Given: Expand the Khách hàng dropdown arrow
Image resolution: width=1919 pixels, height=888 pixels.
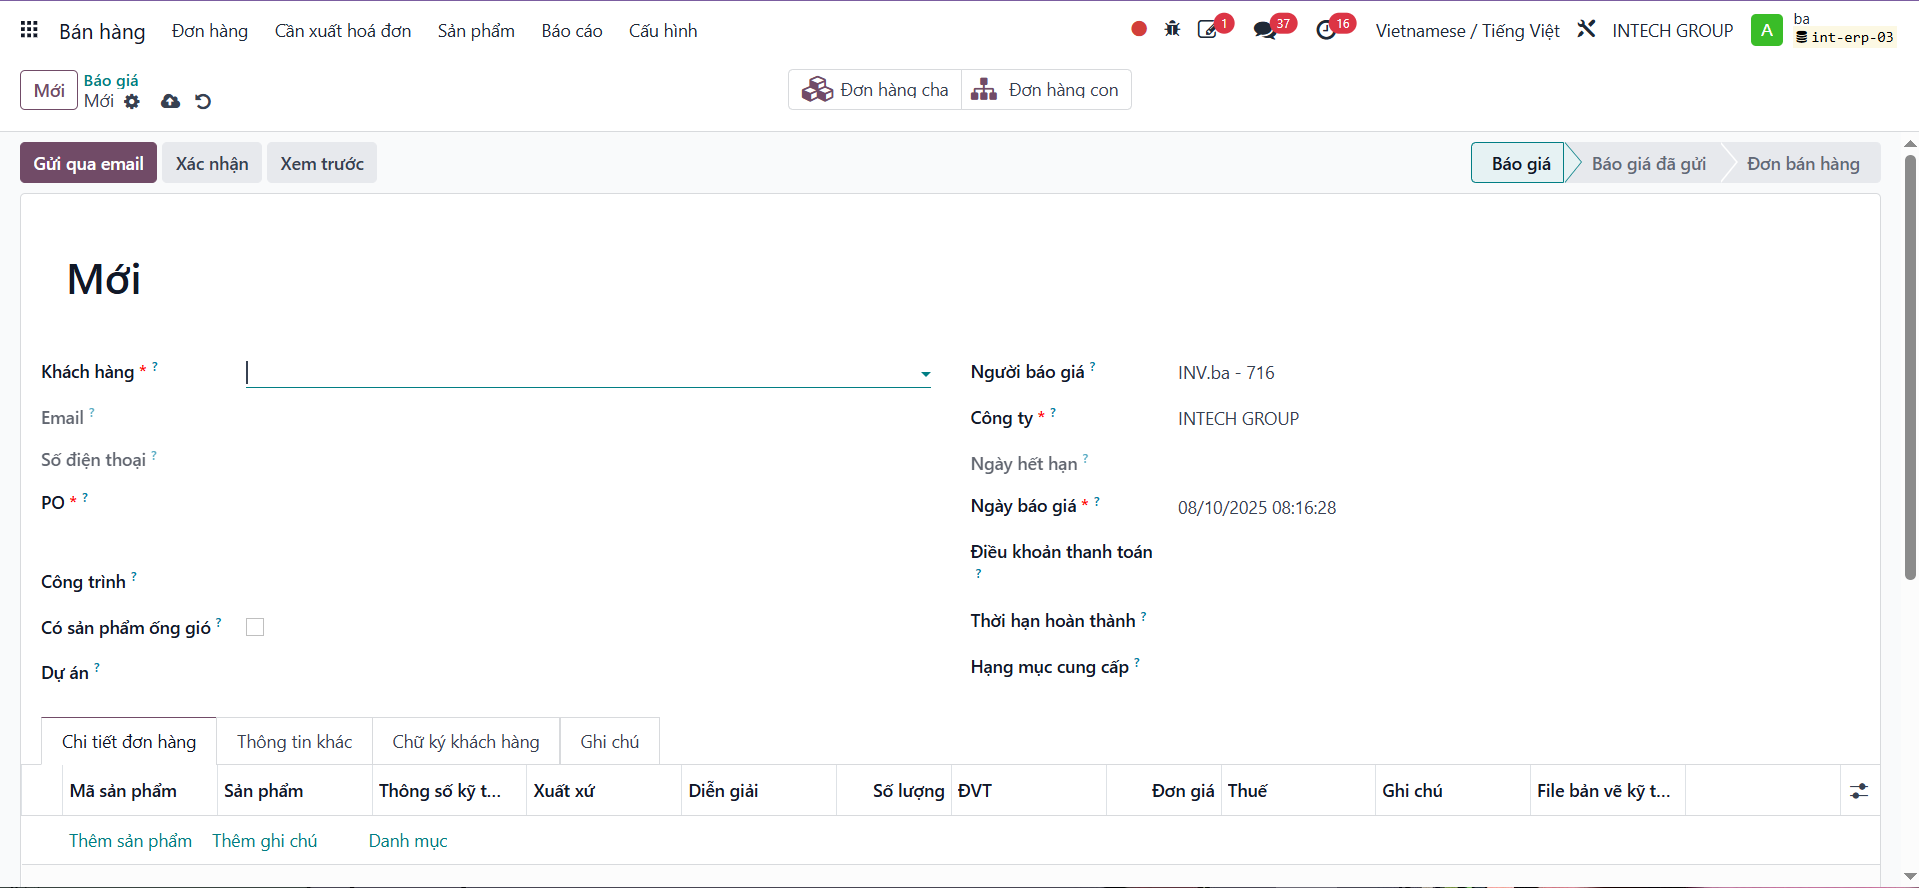Looking at the screenshot, I should pos(925,374).
